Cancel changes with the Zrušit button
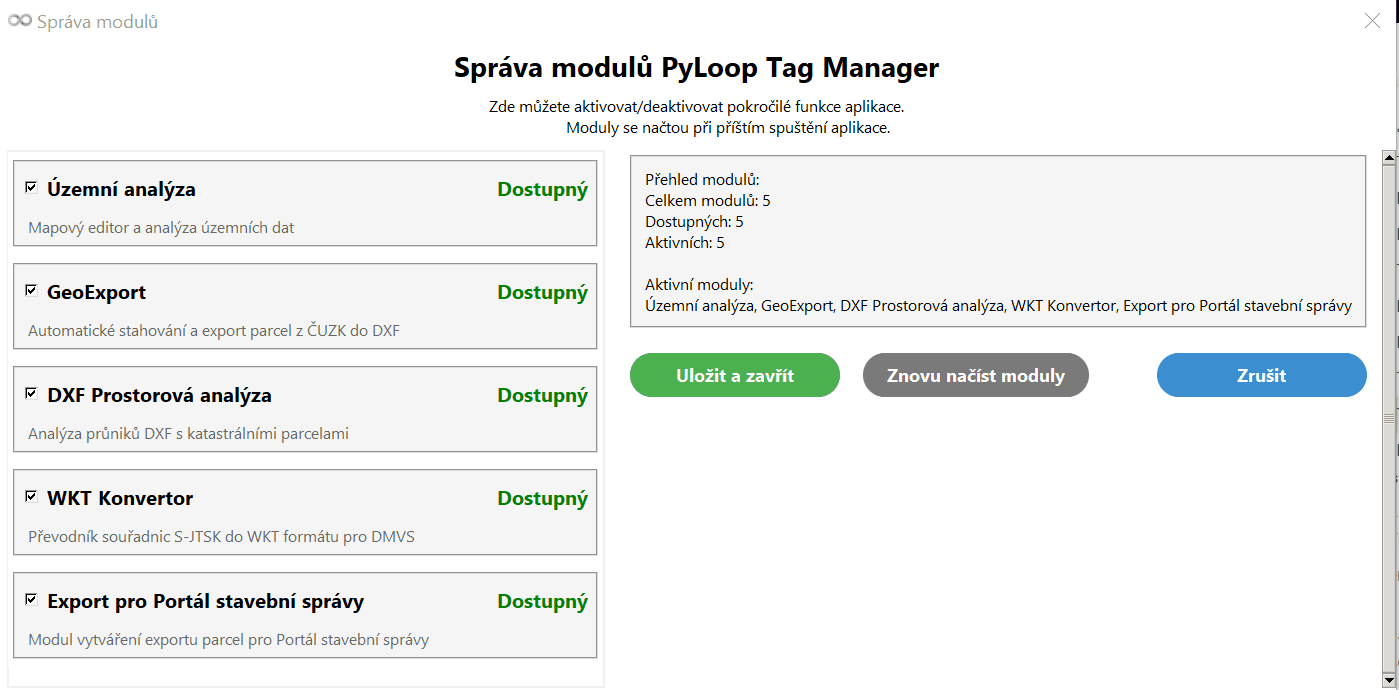 pyautogui.click(x=1262, y=375)
